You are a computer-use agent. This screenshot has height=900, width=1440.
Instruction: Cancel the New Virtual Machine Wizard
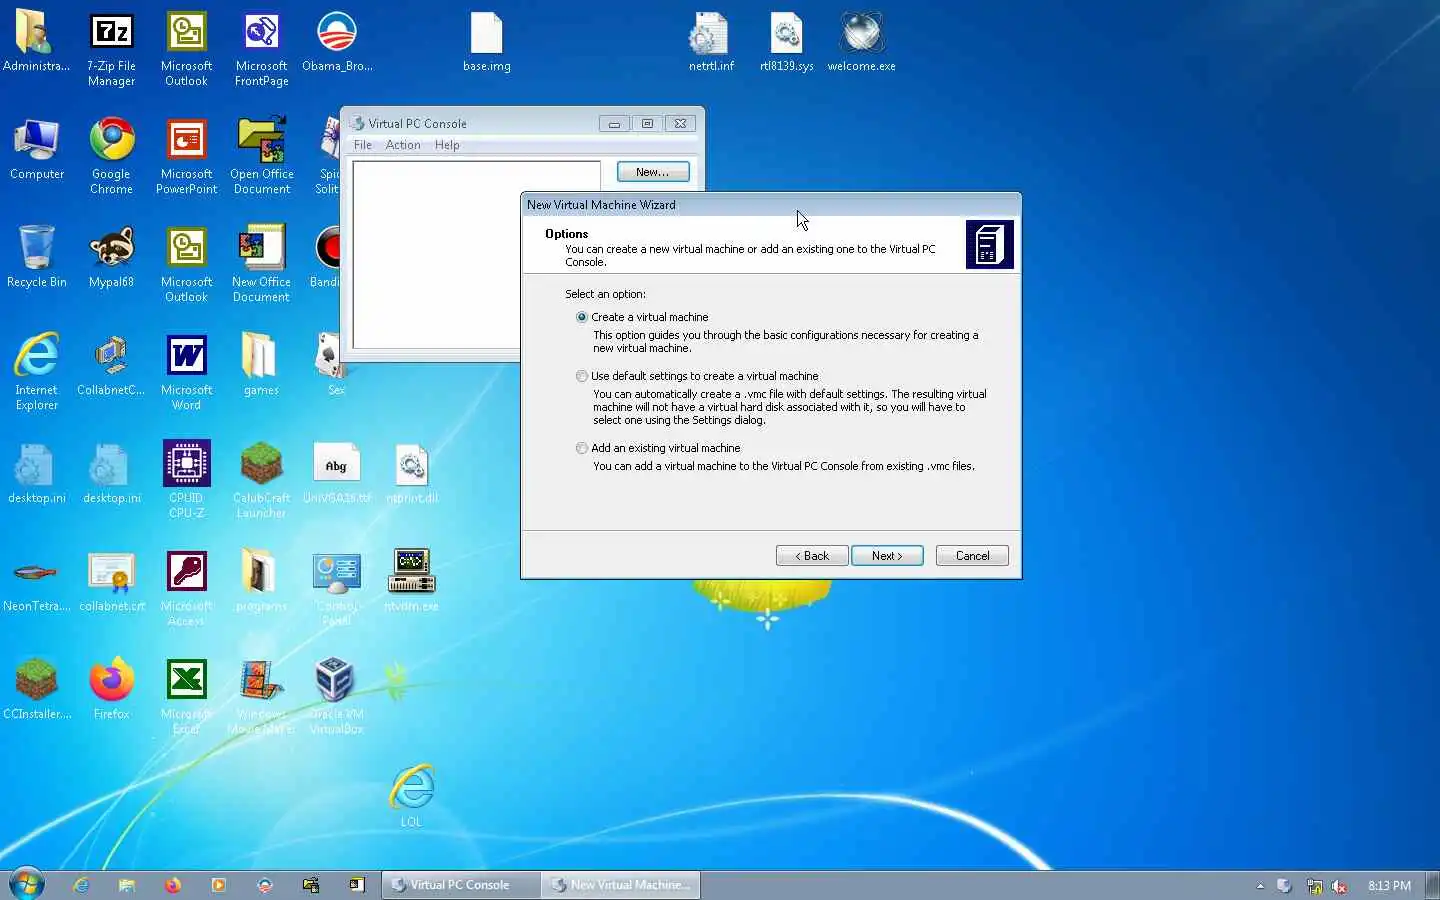tap(972, 556)
